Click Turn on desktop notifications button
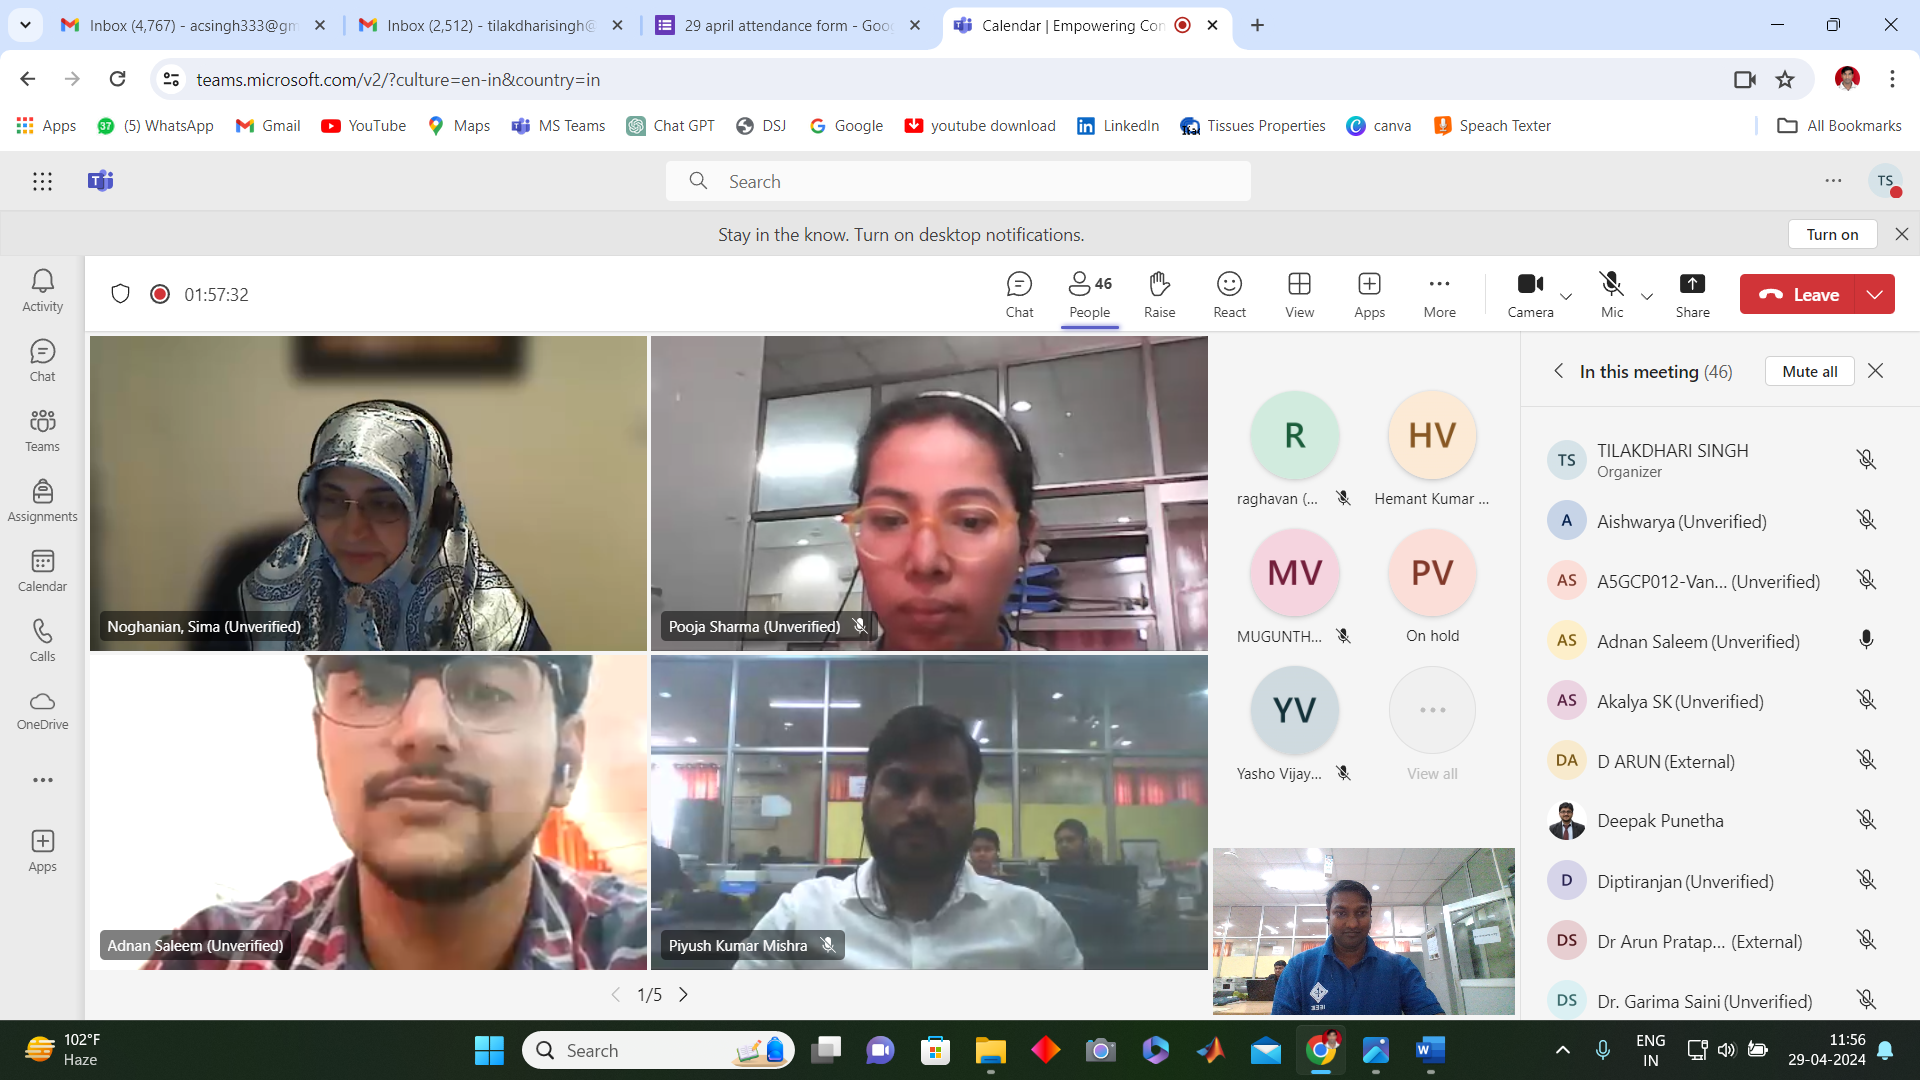Screen dimensions: 1920x1080 click(x=1832, y=234)
